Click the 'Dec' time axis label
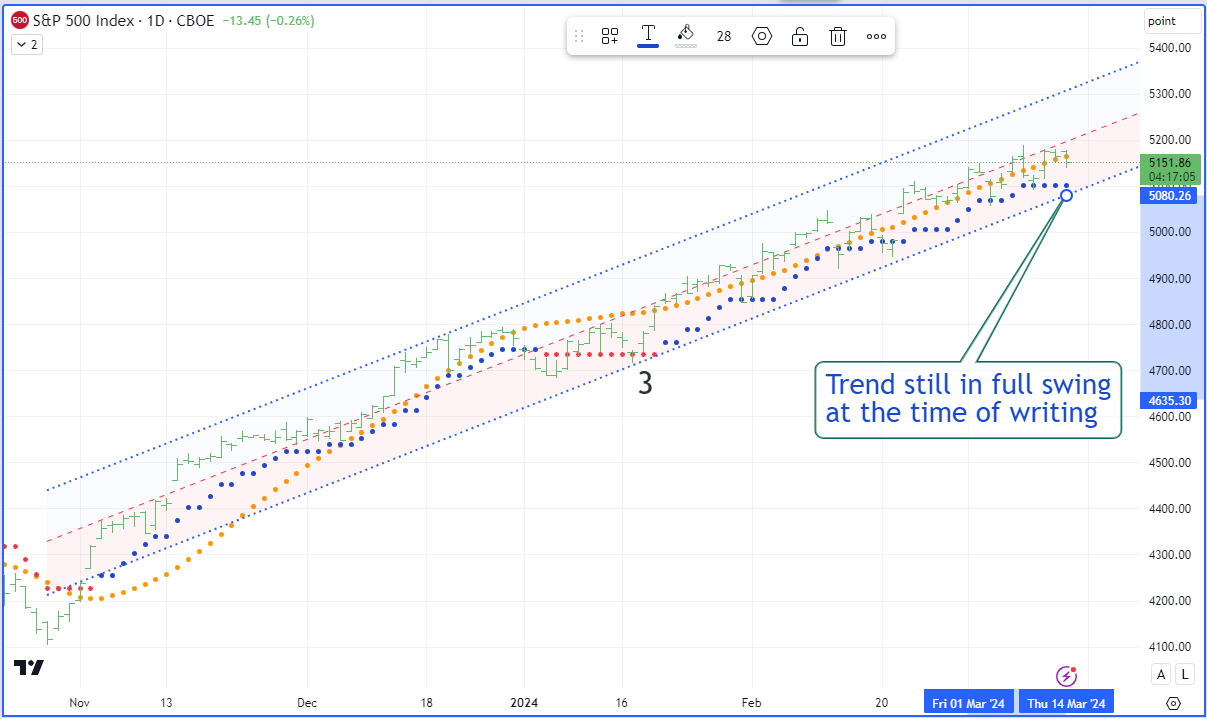Image resolution: width=1207 pixels, height=719 pixels. (x=307, y=701)
